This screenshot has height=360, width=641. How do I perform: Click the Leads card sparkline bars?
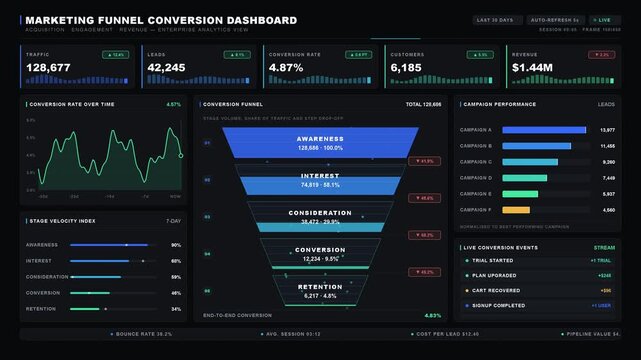pos(198,80)
